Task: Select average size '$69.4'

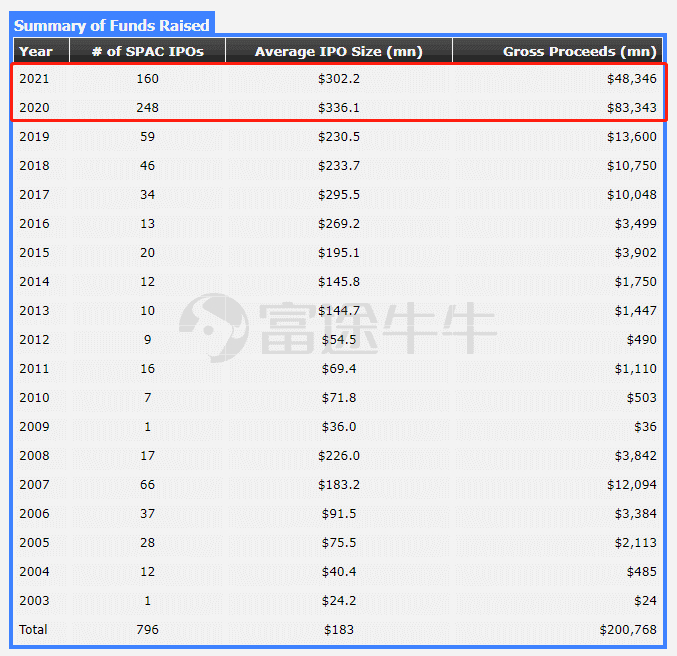Action: pyautogui.click(x=339, y=368)
